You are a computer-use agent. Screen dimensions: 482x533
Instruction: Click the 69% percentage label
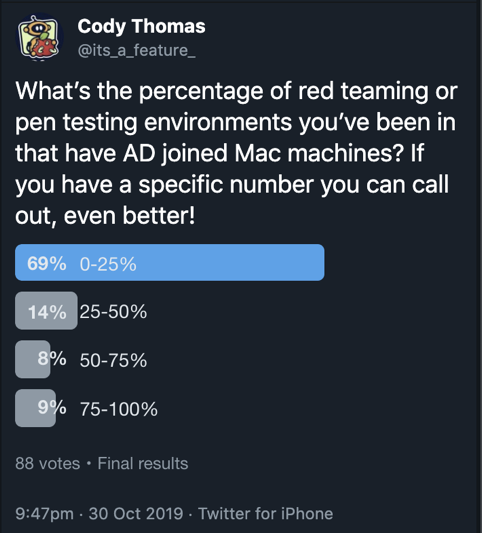click(47, 263)
